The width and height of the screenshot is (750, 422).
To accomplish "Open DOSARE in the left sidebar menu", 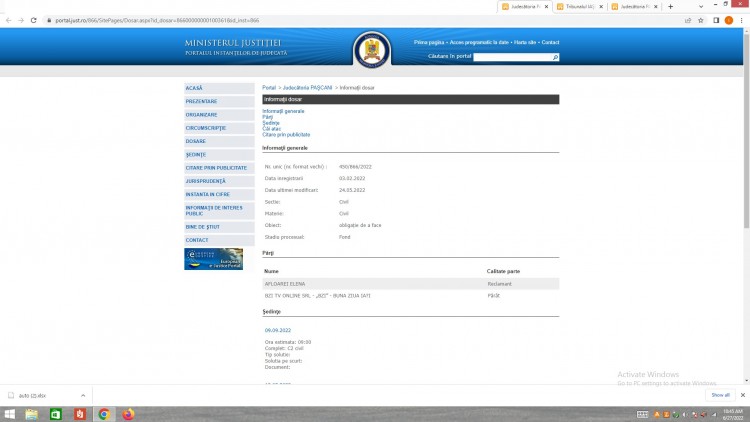I will click(195, 141).
